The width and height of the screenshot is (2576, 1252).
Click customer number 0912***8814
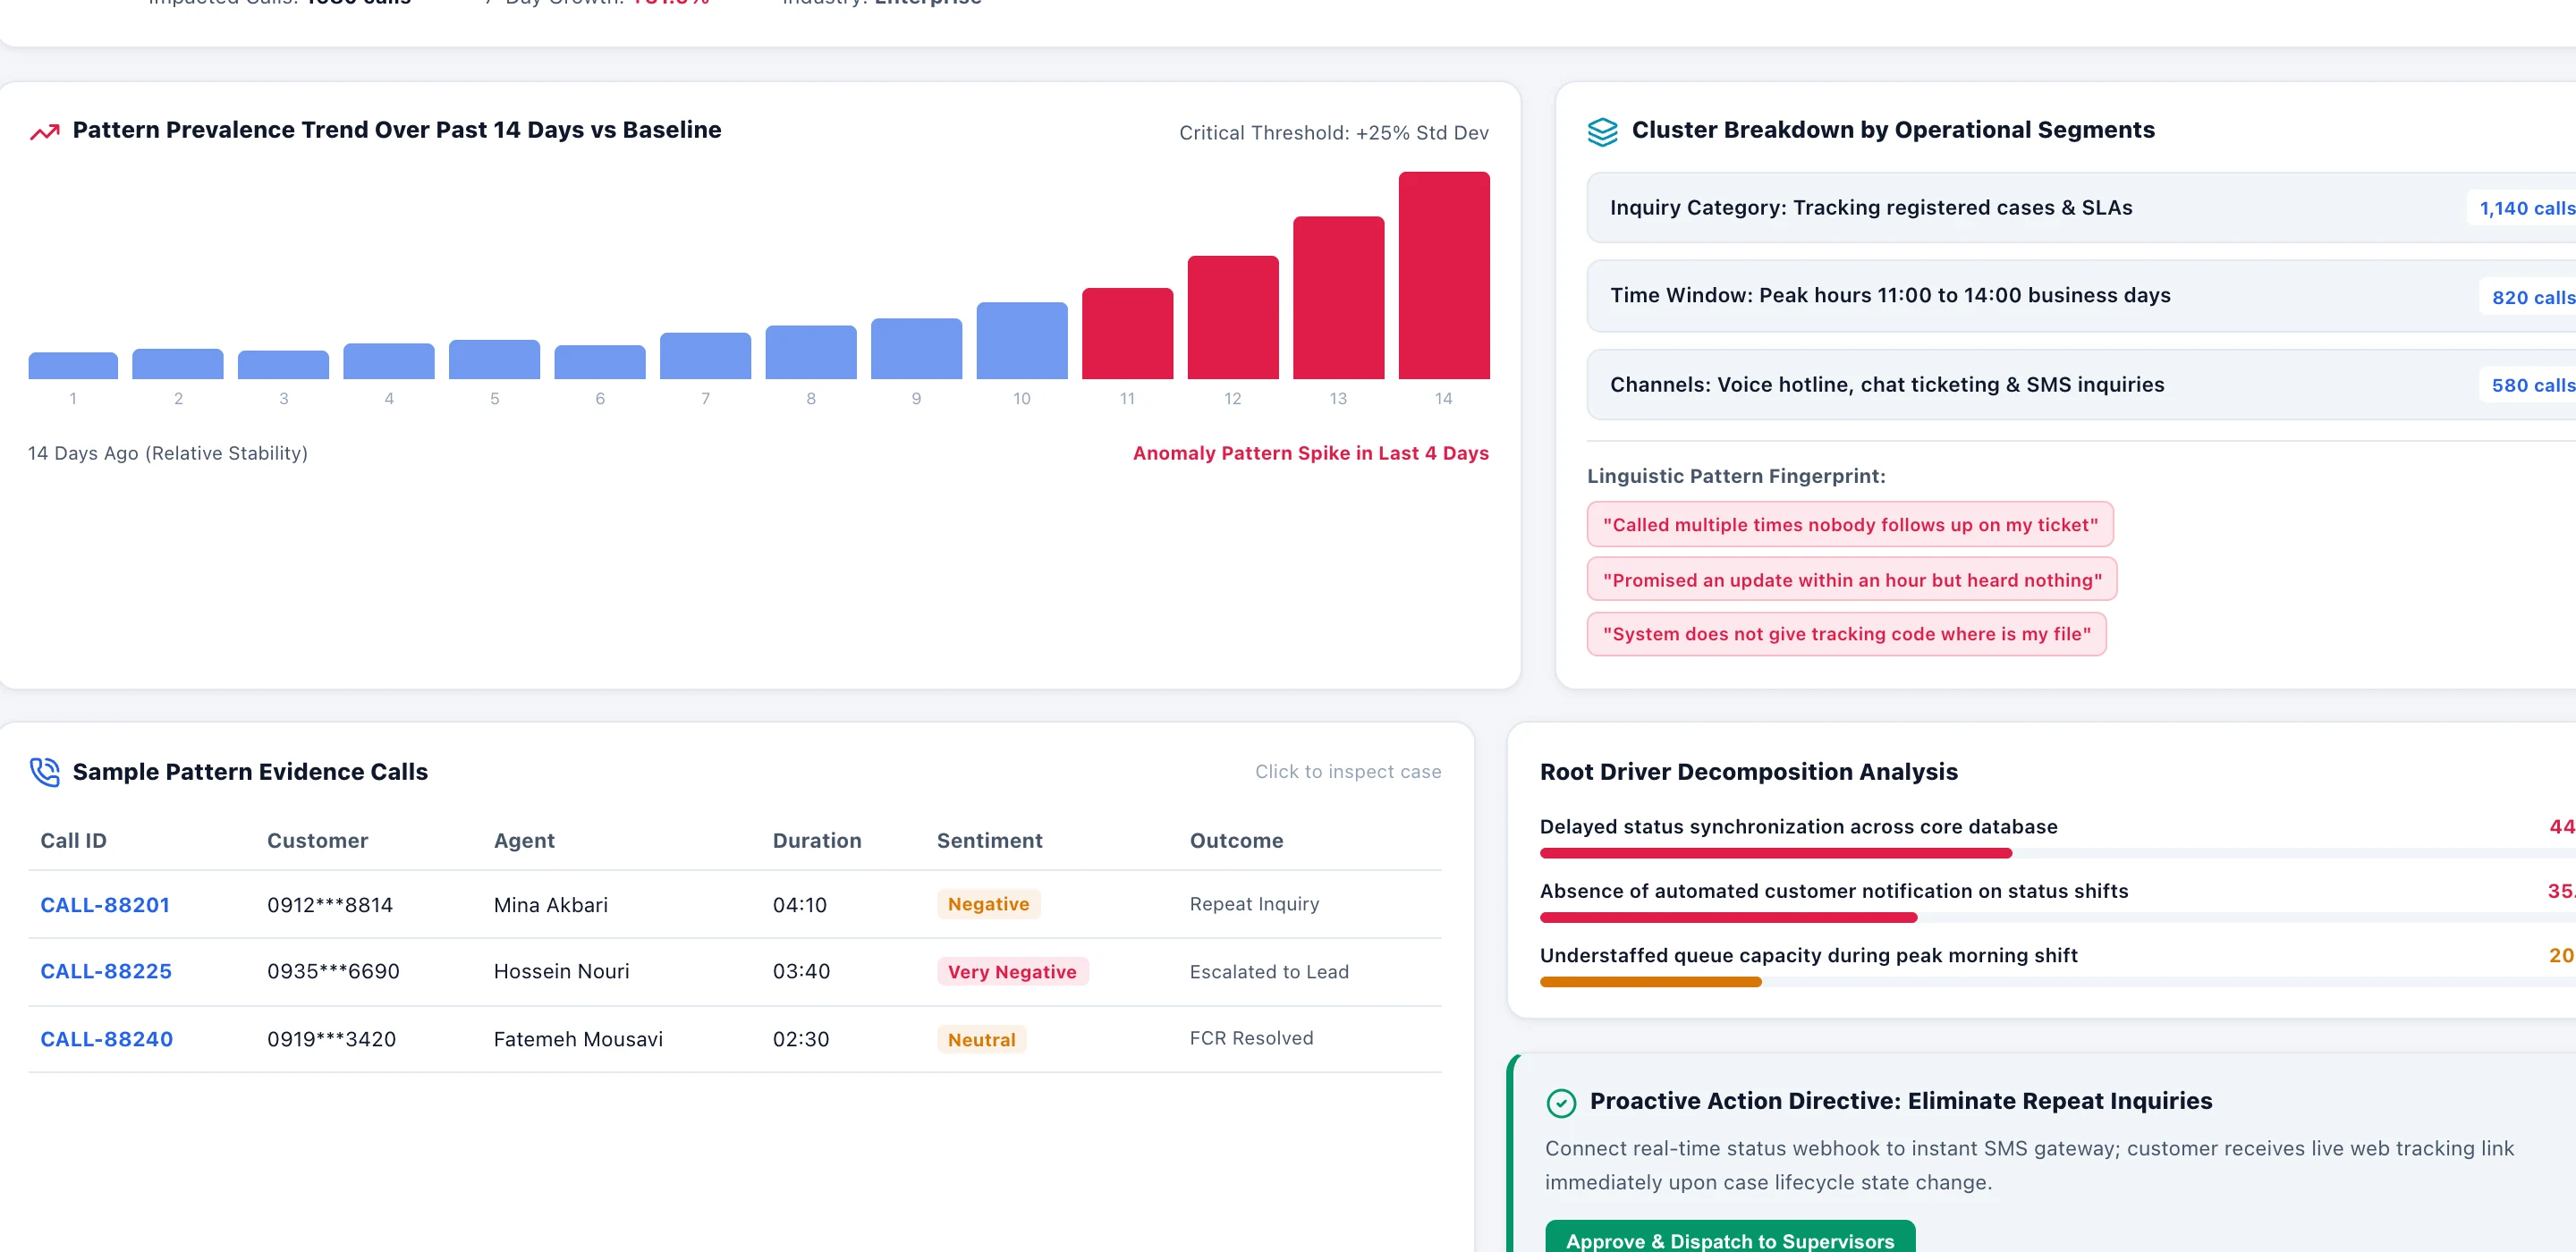pos(329,905)
